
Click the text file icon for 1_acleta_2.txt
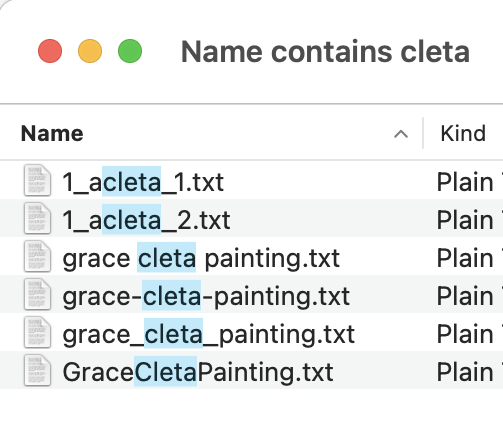coord(37,218)
